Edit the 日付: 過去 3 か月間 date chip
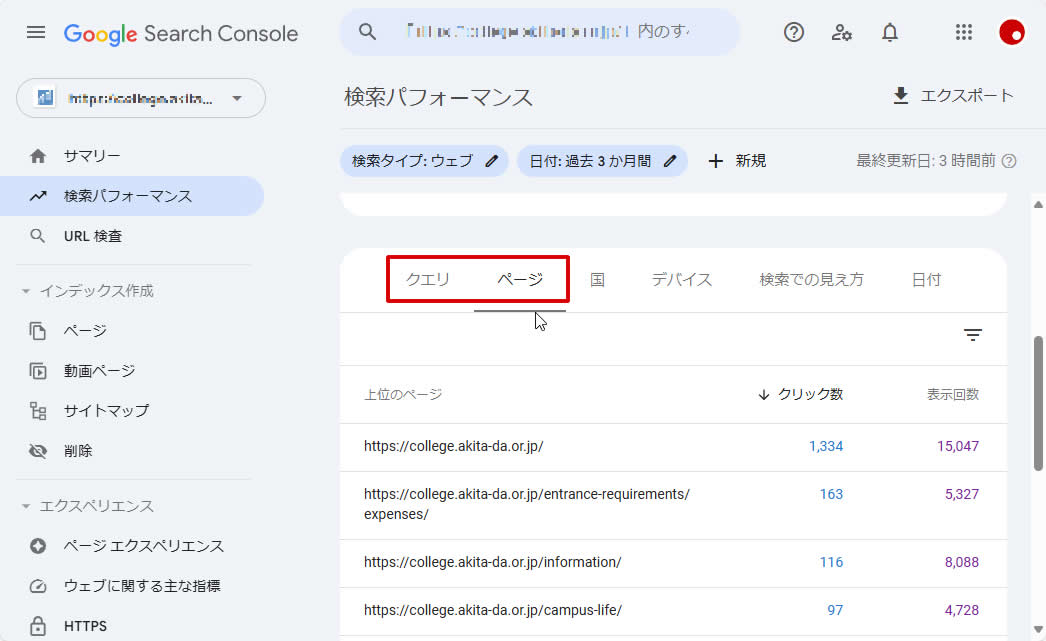The image size is (1046, 641). (x=602, y=161)
